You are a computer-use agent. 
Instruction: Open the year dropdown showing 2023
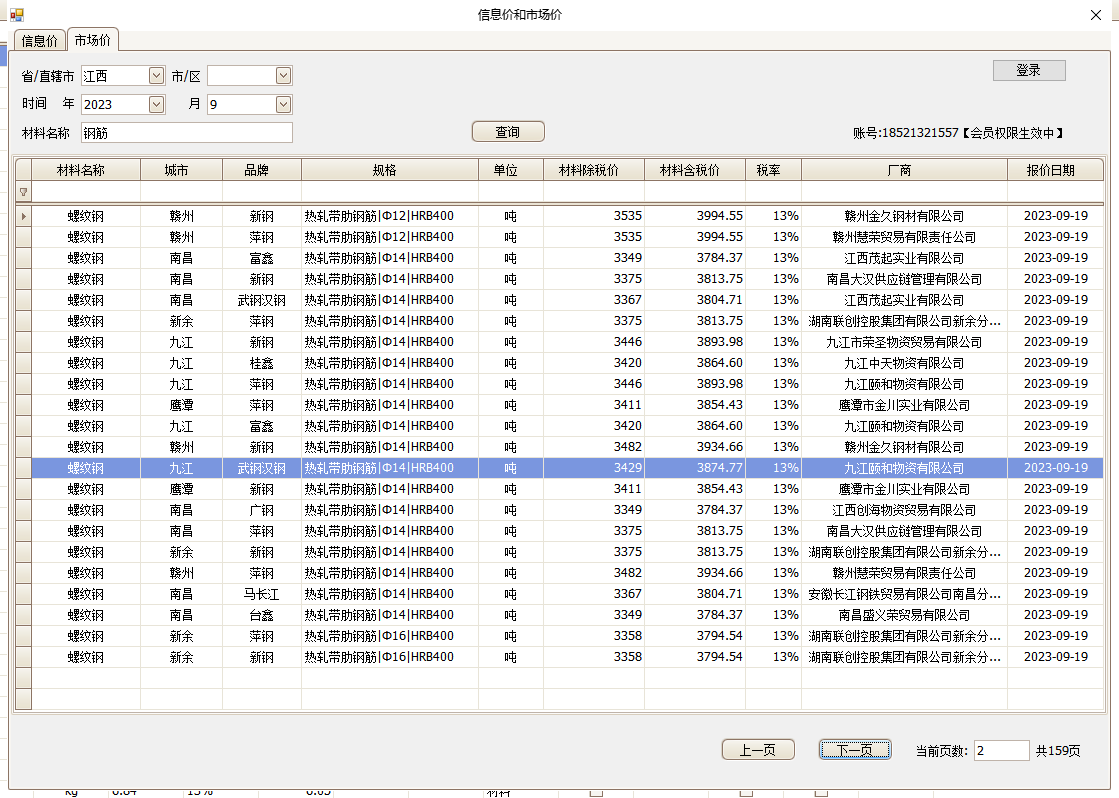156,104
